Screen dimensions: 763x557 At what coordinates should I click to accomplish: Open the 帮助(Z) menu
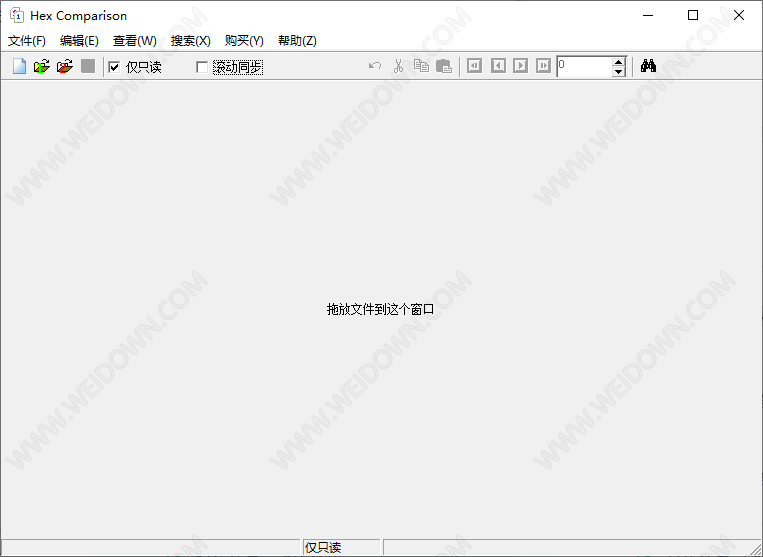click(297, 41)
